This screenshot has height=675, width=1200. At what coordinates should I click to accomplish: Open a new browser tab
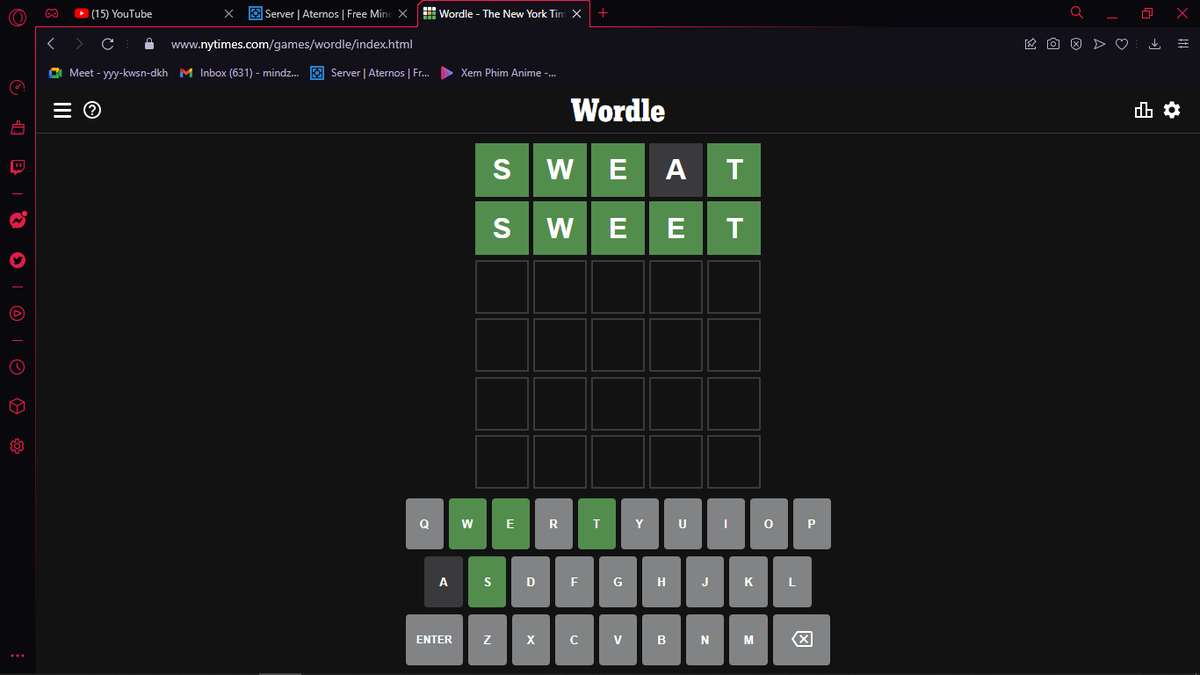click(604, 13)
